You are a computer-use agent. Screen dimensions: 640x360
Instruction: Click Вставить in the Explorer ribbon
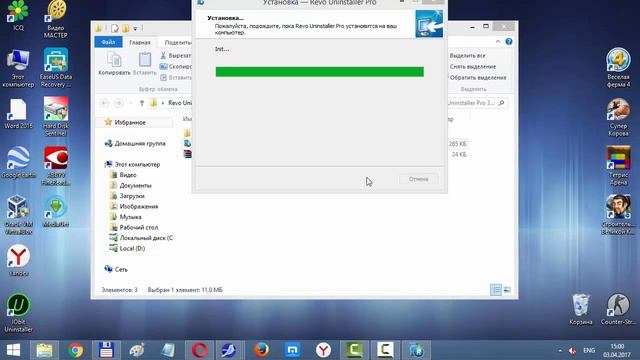click(x=144, y=64)
